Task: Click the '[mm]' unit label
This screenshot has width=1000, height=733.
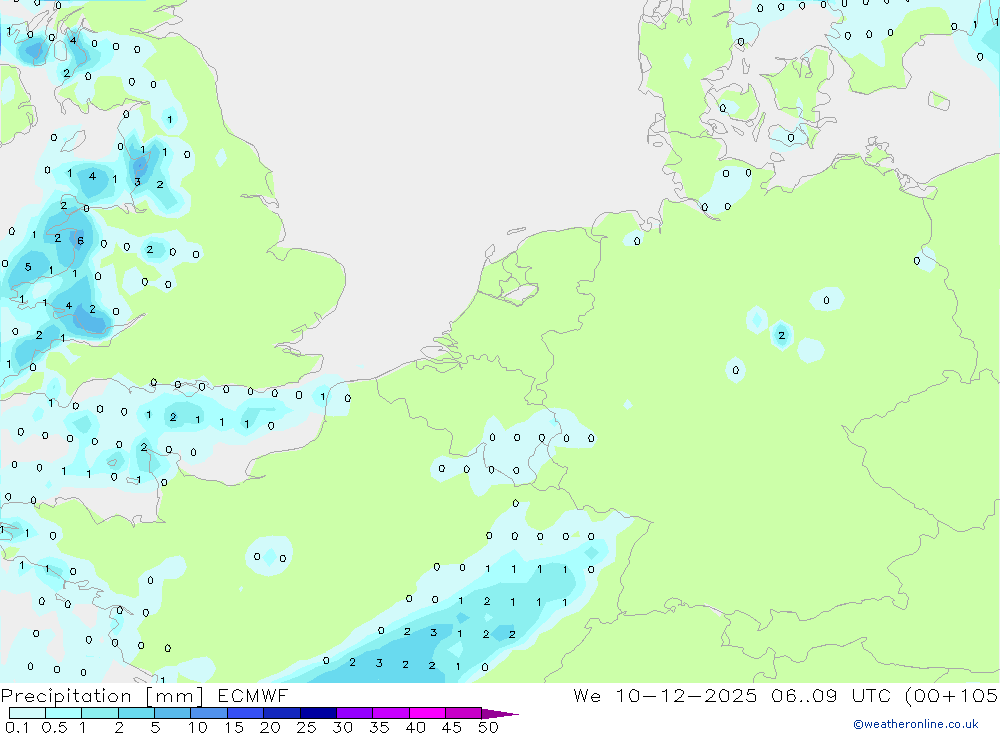Action: 175,696
